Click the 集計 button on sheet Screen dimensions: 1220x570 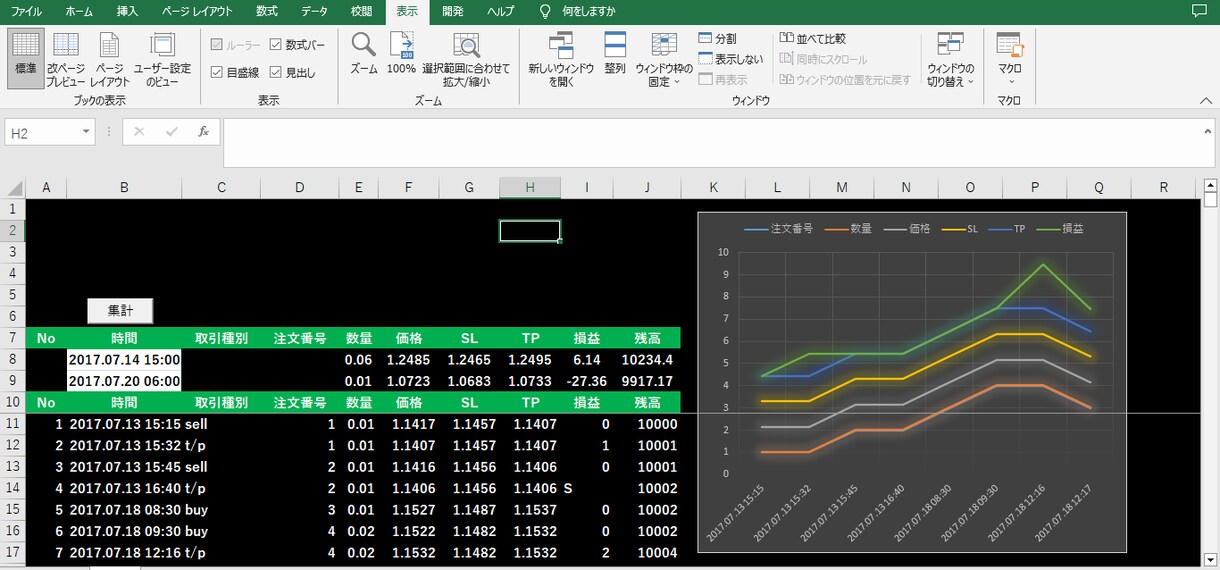(120, 310)
